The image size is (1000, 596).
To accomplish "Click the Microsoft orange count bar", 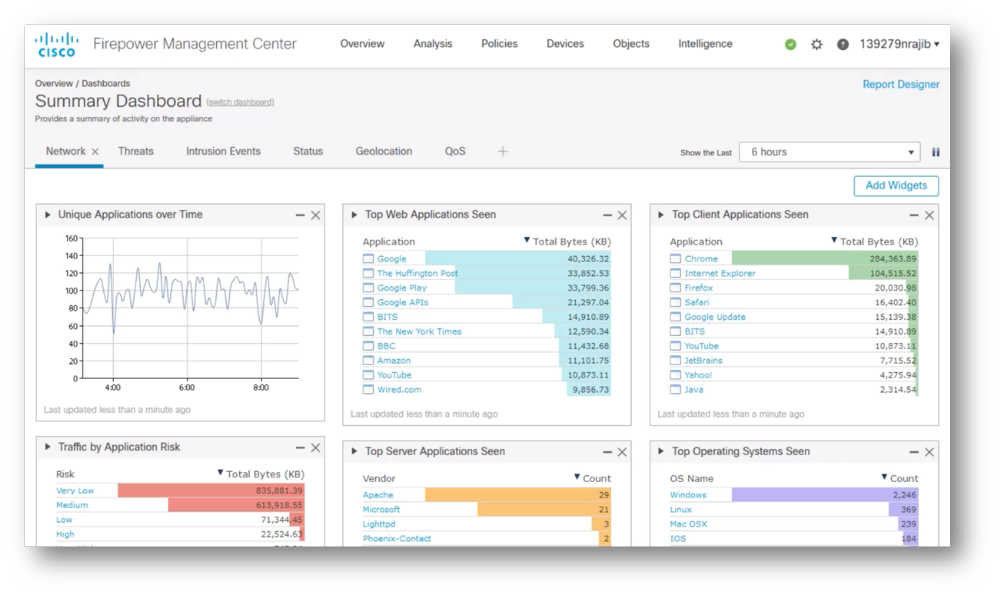I will click(x=544, y=509).
